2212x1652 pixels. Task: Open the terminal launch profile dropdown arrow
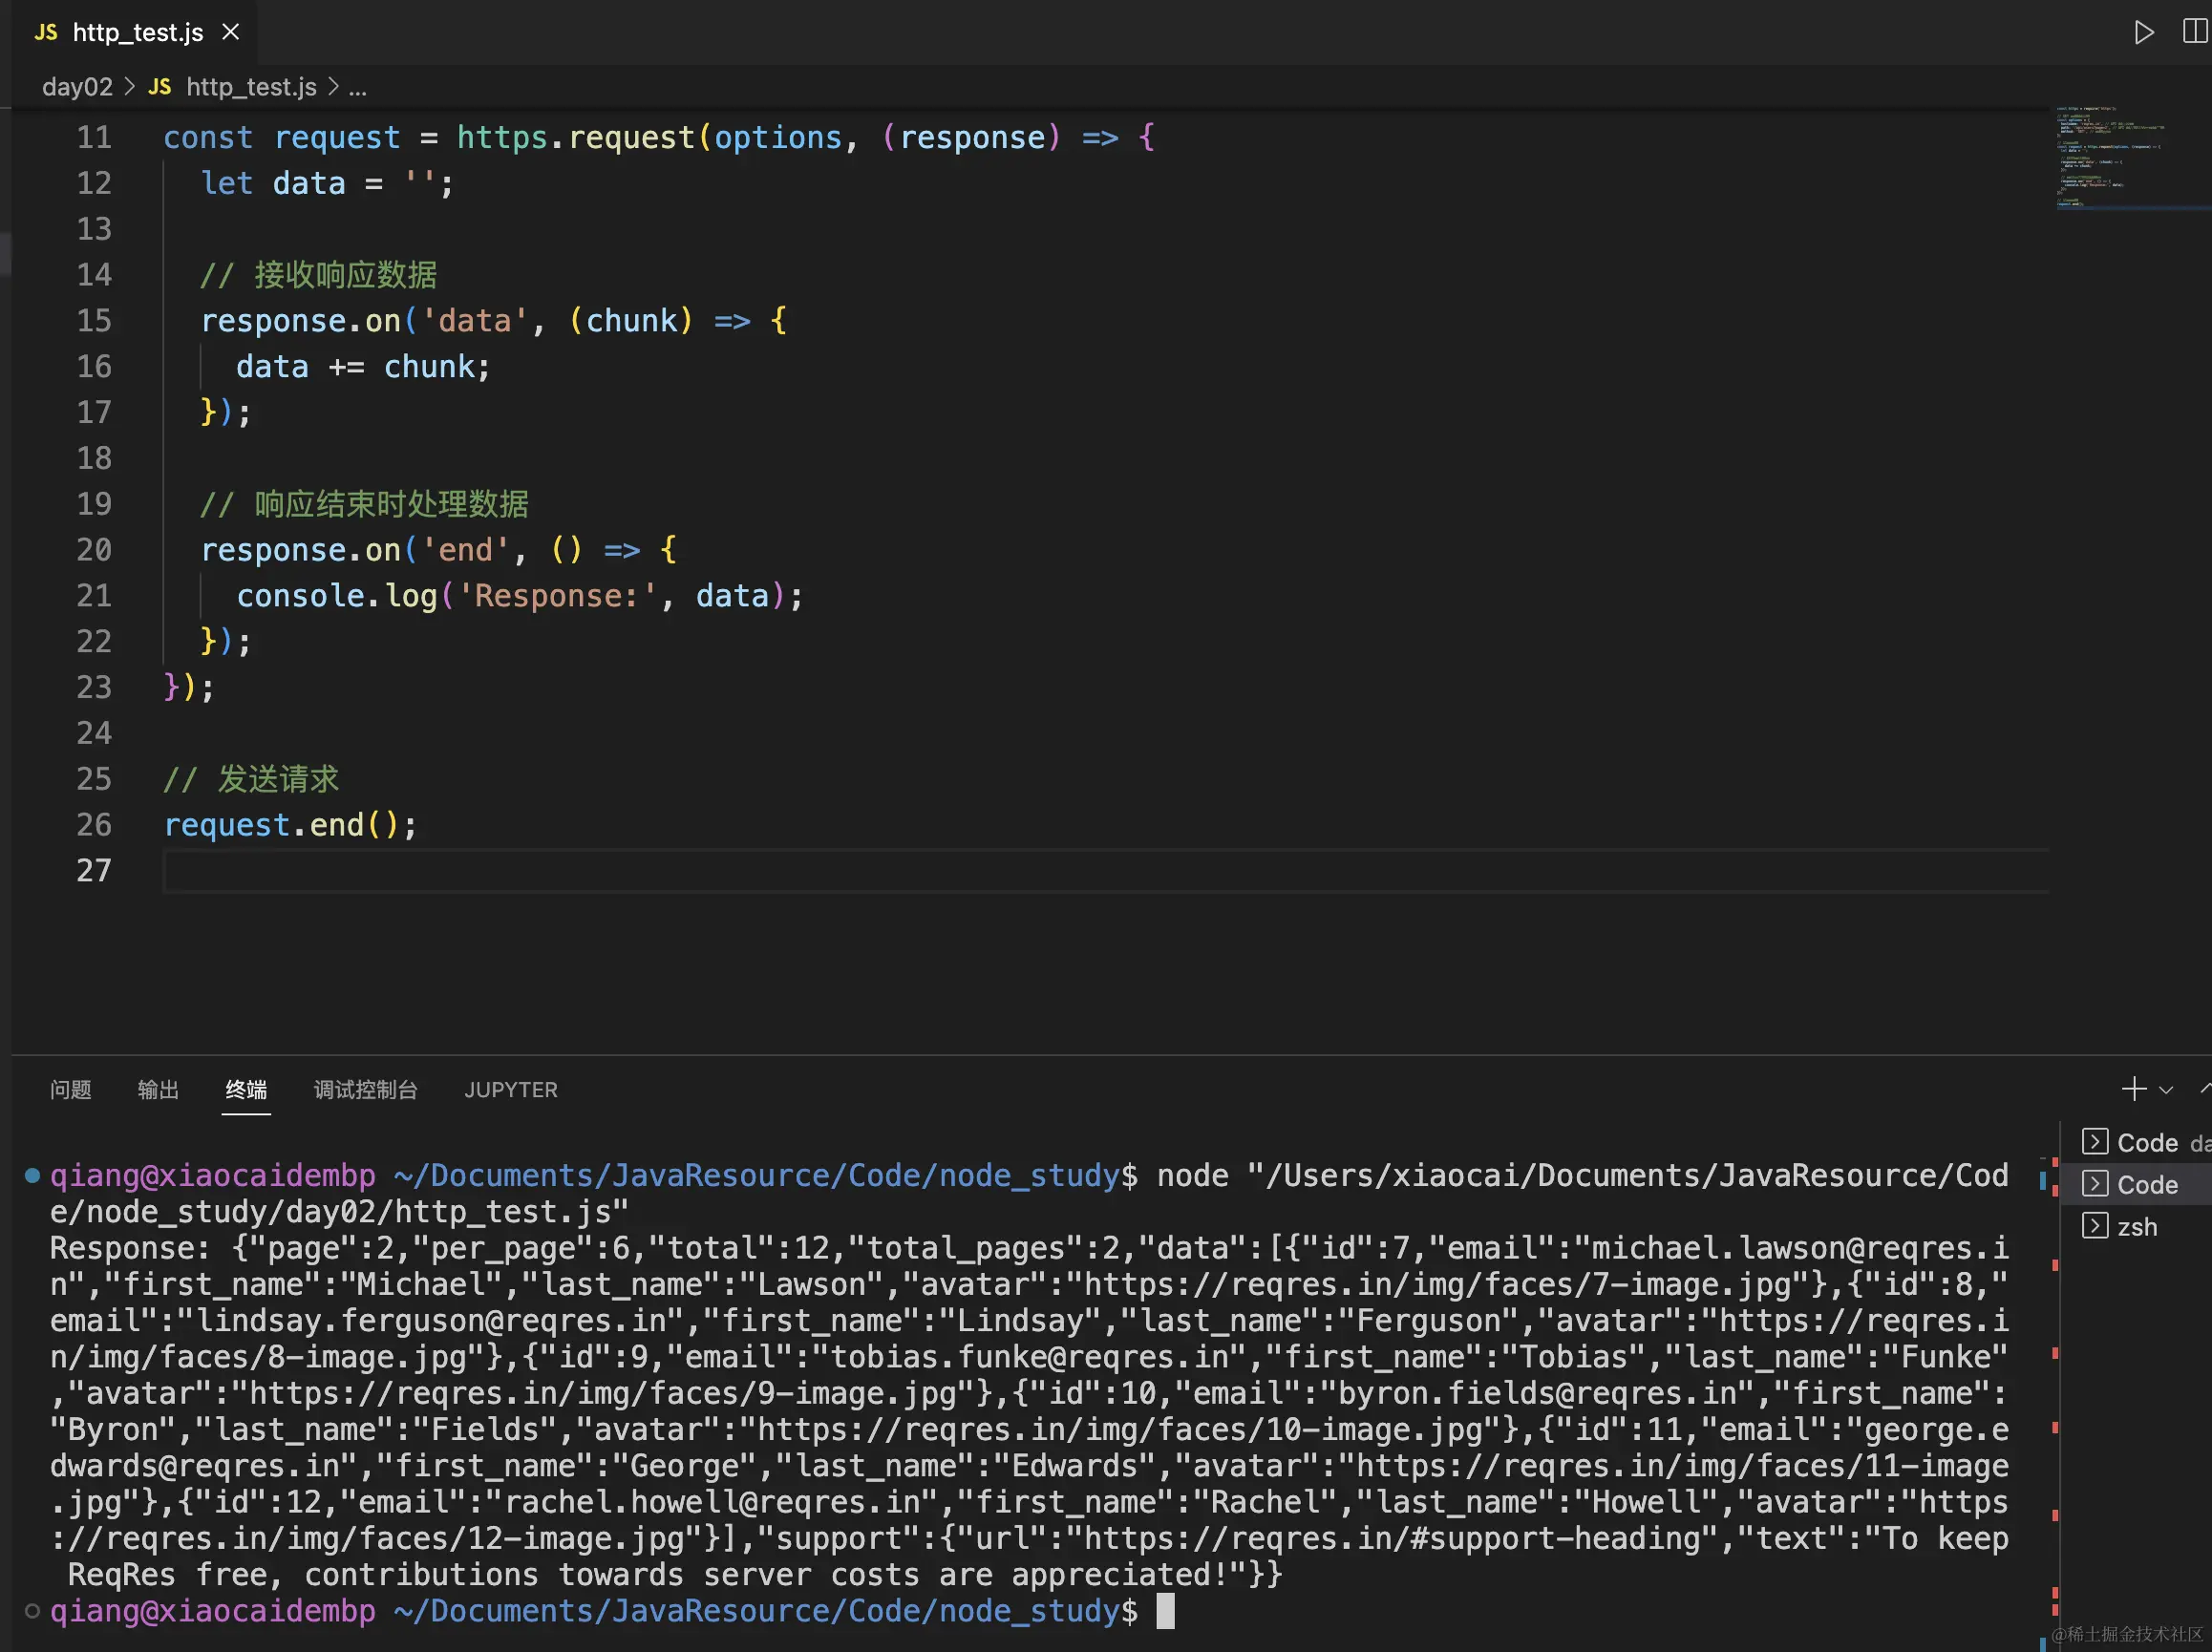pyautogui.click(x=2166, y=1090)
